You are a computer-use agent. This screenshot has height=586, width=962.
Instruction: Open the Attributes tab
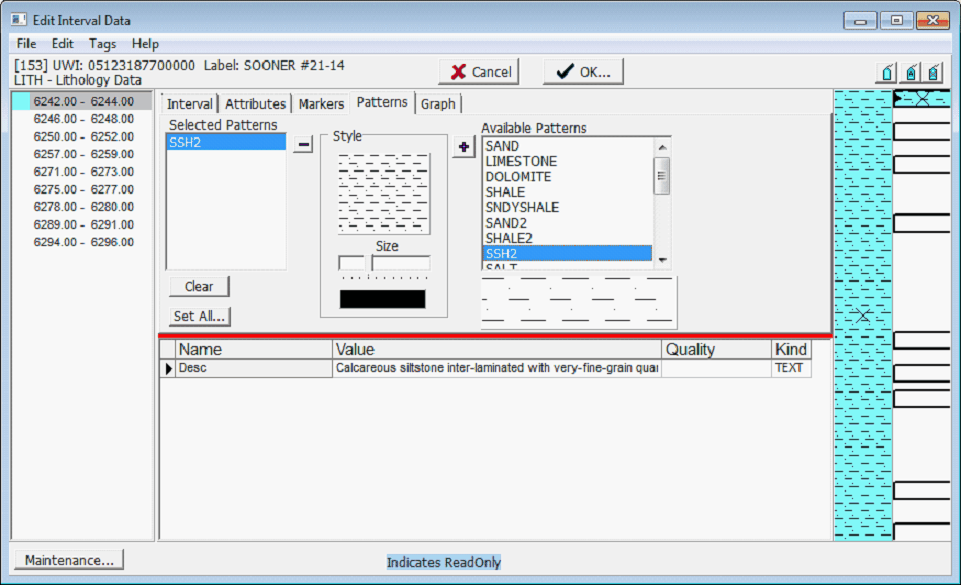click(x=255, y=104)
